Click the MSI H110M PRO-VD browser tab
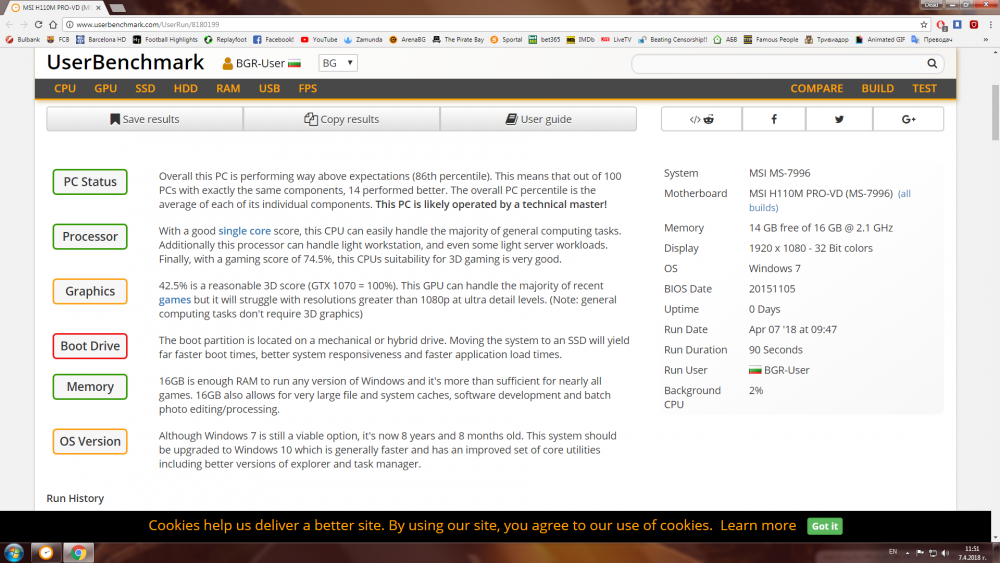1000x563 pixels. coord(55,8)
